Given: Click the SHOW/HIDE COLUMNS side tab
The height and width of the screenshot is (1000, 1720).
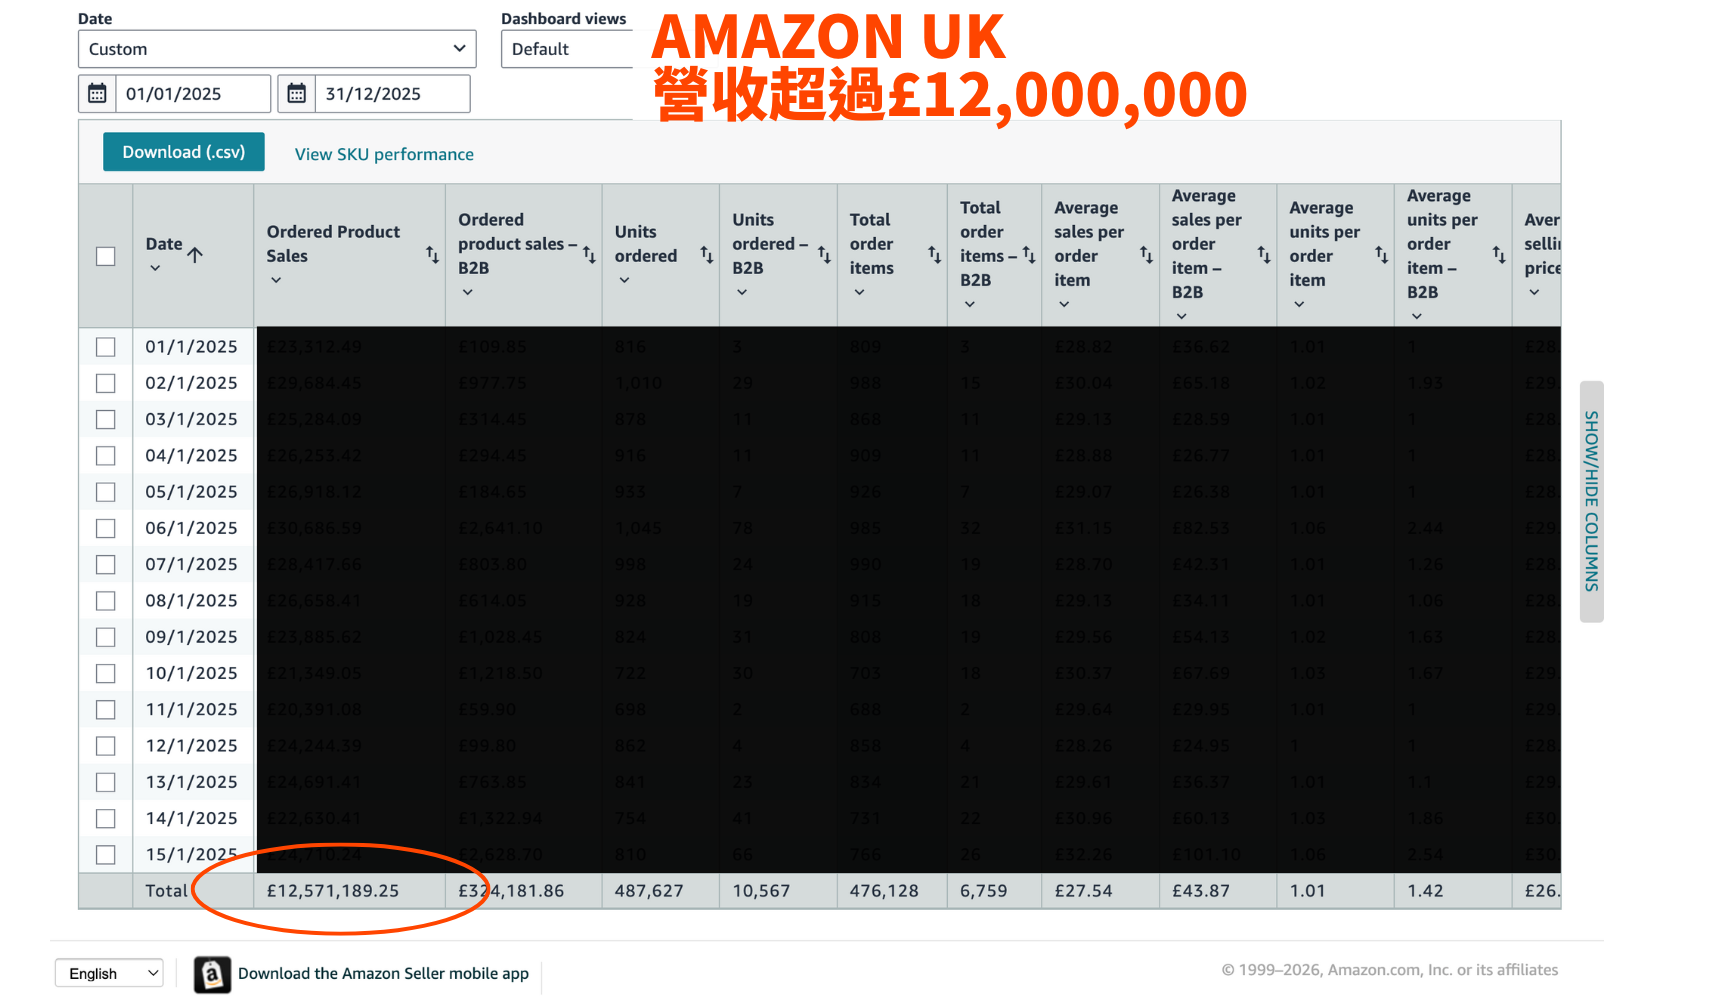Looking at the screenshot, I should pos(1591,501).
